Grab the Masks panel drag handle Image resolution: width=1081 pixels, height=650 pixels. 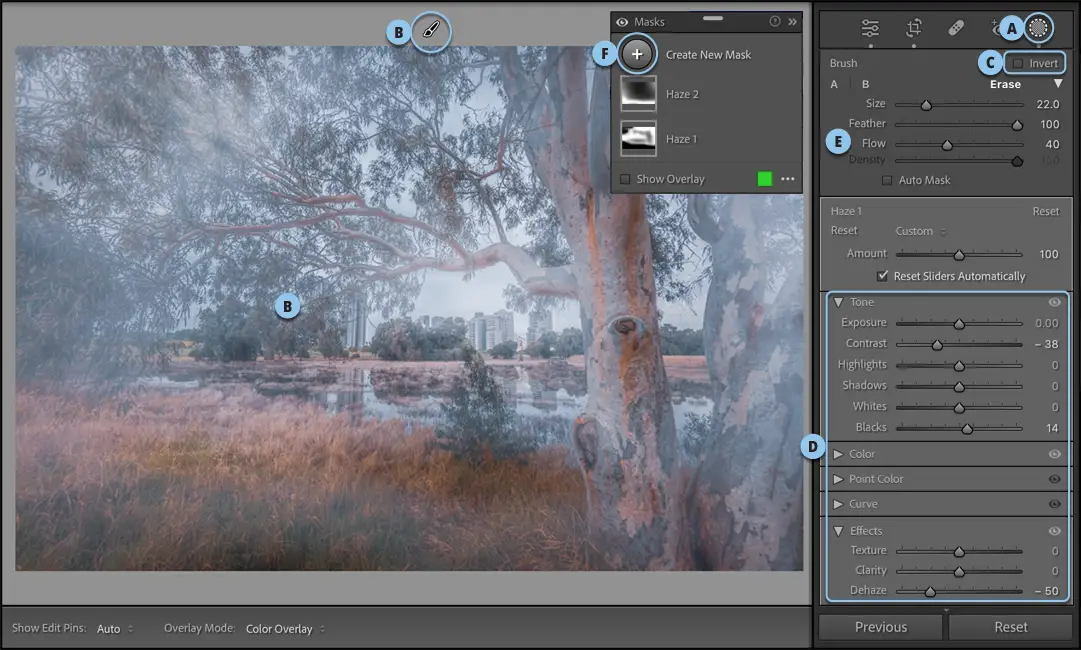(x=713, y=17)
